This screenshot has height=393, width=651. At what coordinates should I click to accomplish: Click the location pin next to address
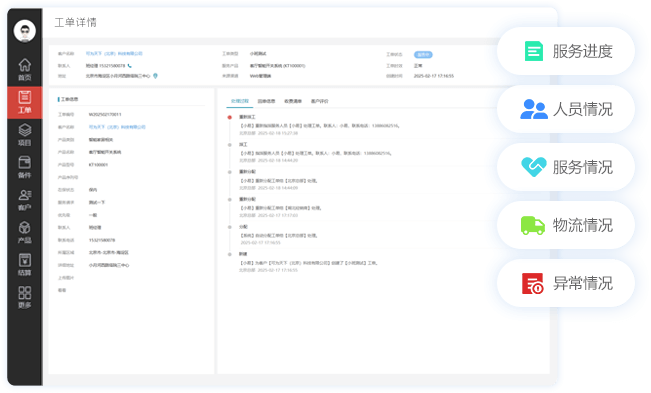point(155,76)
